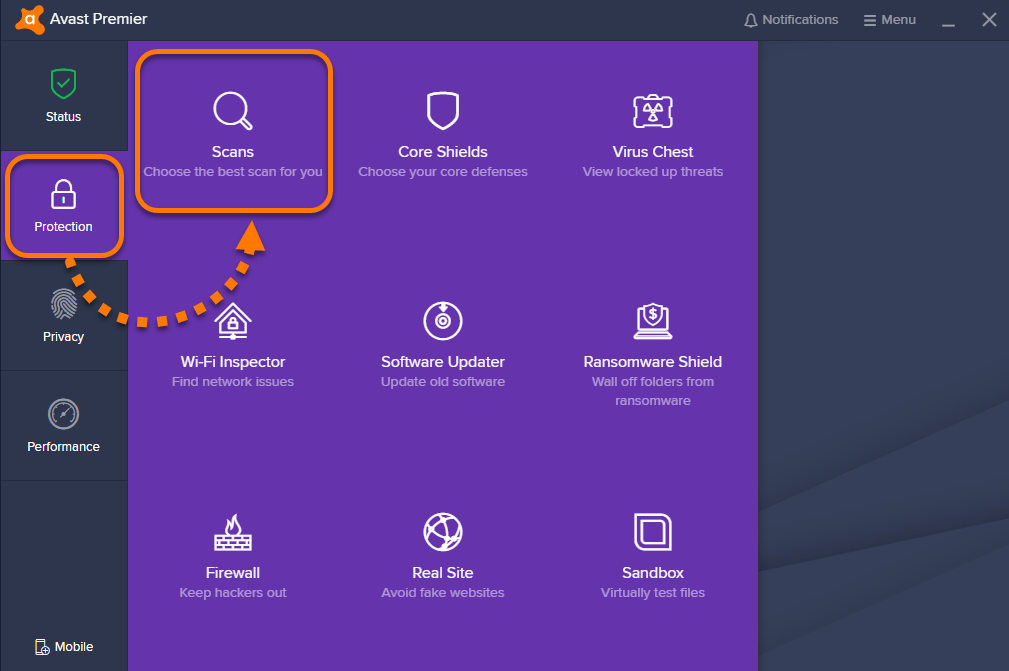Click the 'Virus Chest' title text
This screenshot has height=671, width=1009.
(x=653, y=152)
